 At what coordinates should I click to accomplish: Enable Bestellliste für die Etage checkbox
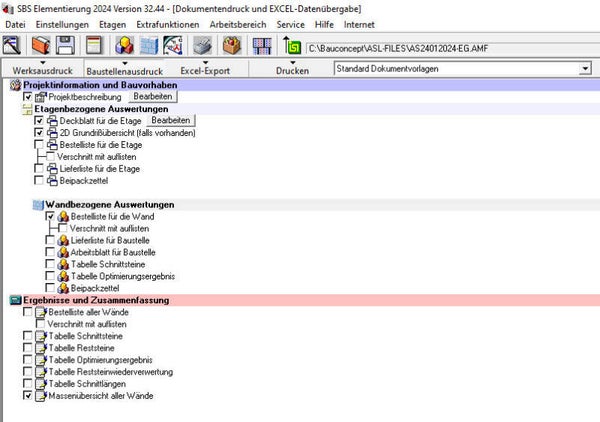tap(39, 145)
